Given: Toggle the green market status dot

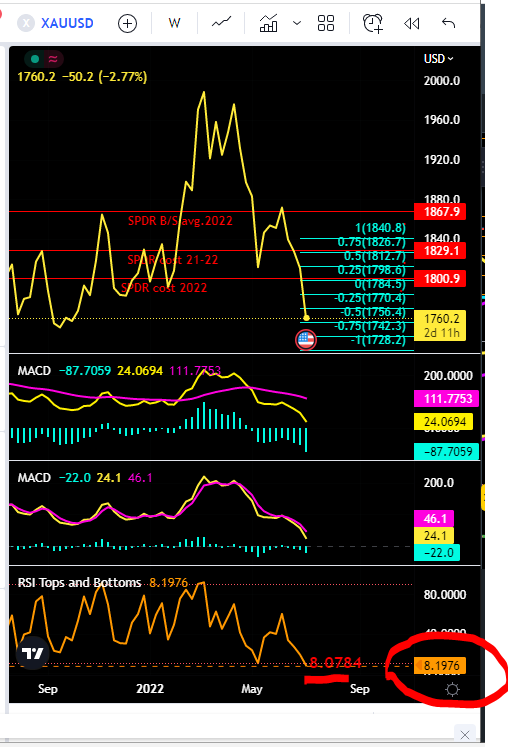Looking at the screenshot, I should coord(34,59).
